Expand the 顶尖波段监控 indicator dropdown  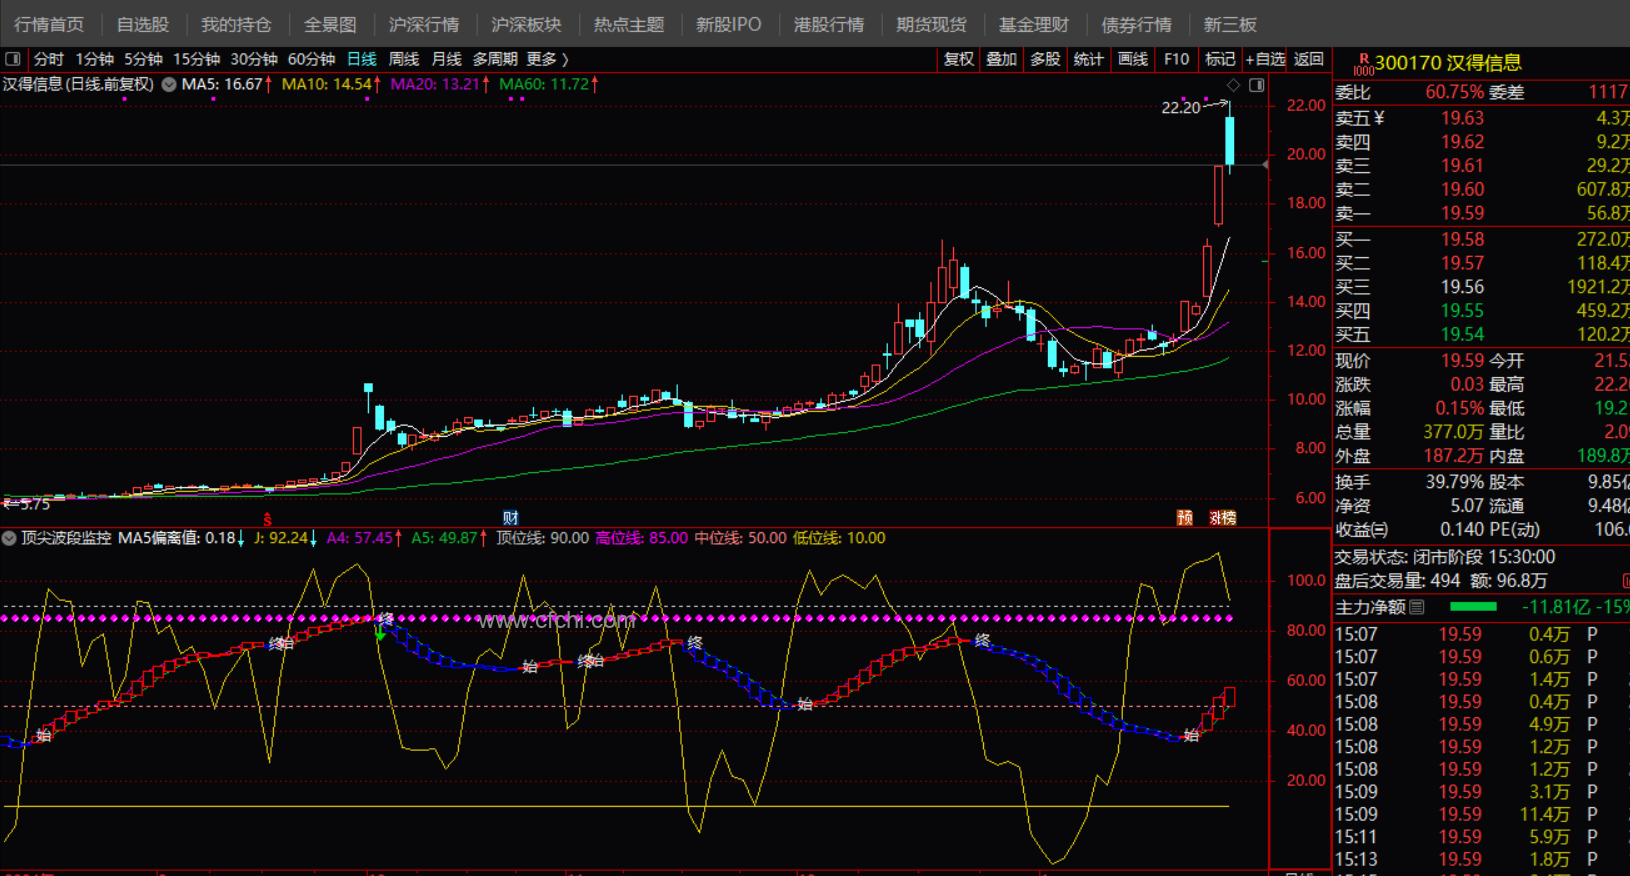[x=9, y=538]
